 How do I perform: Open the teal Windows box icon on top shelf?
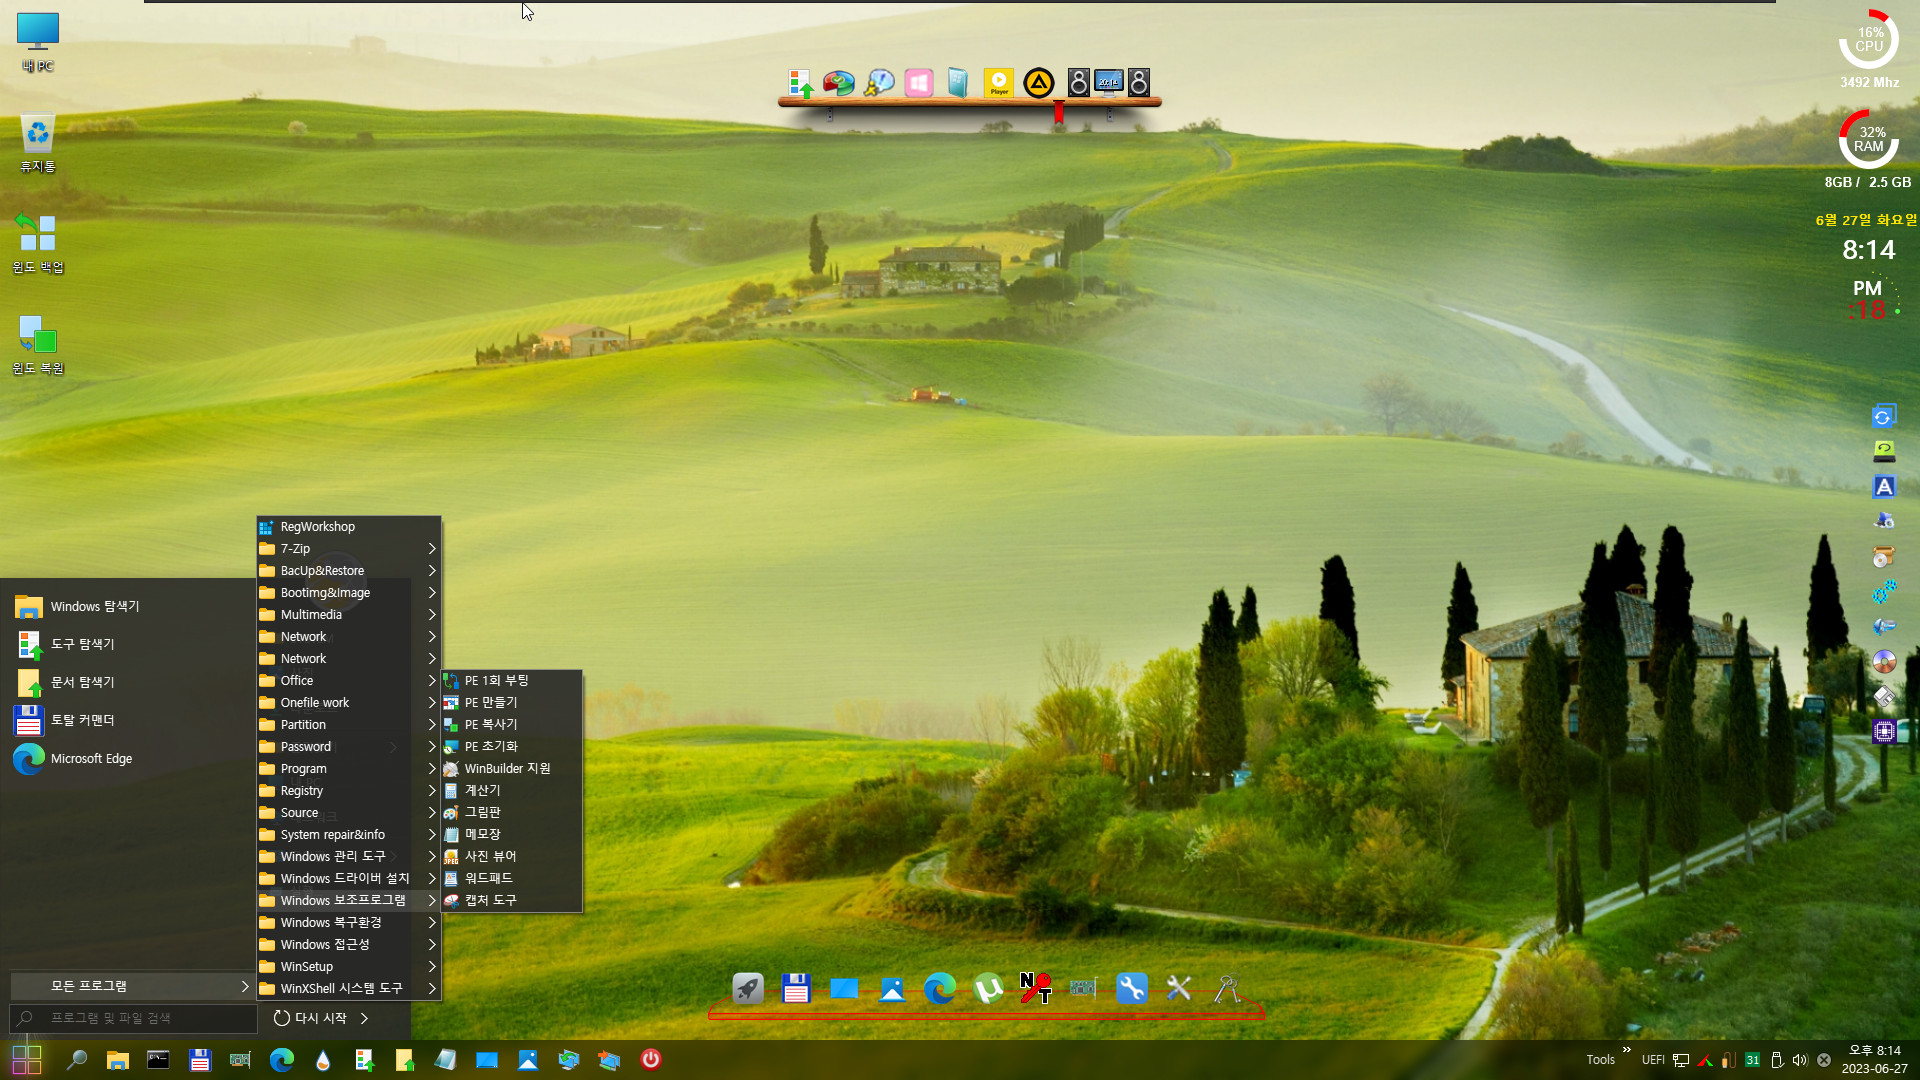click(x=958, y=83)
